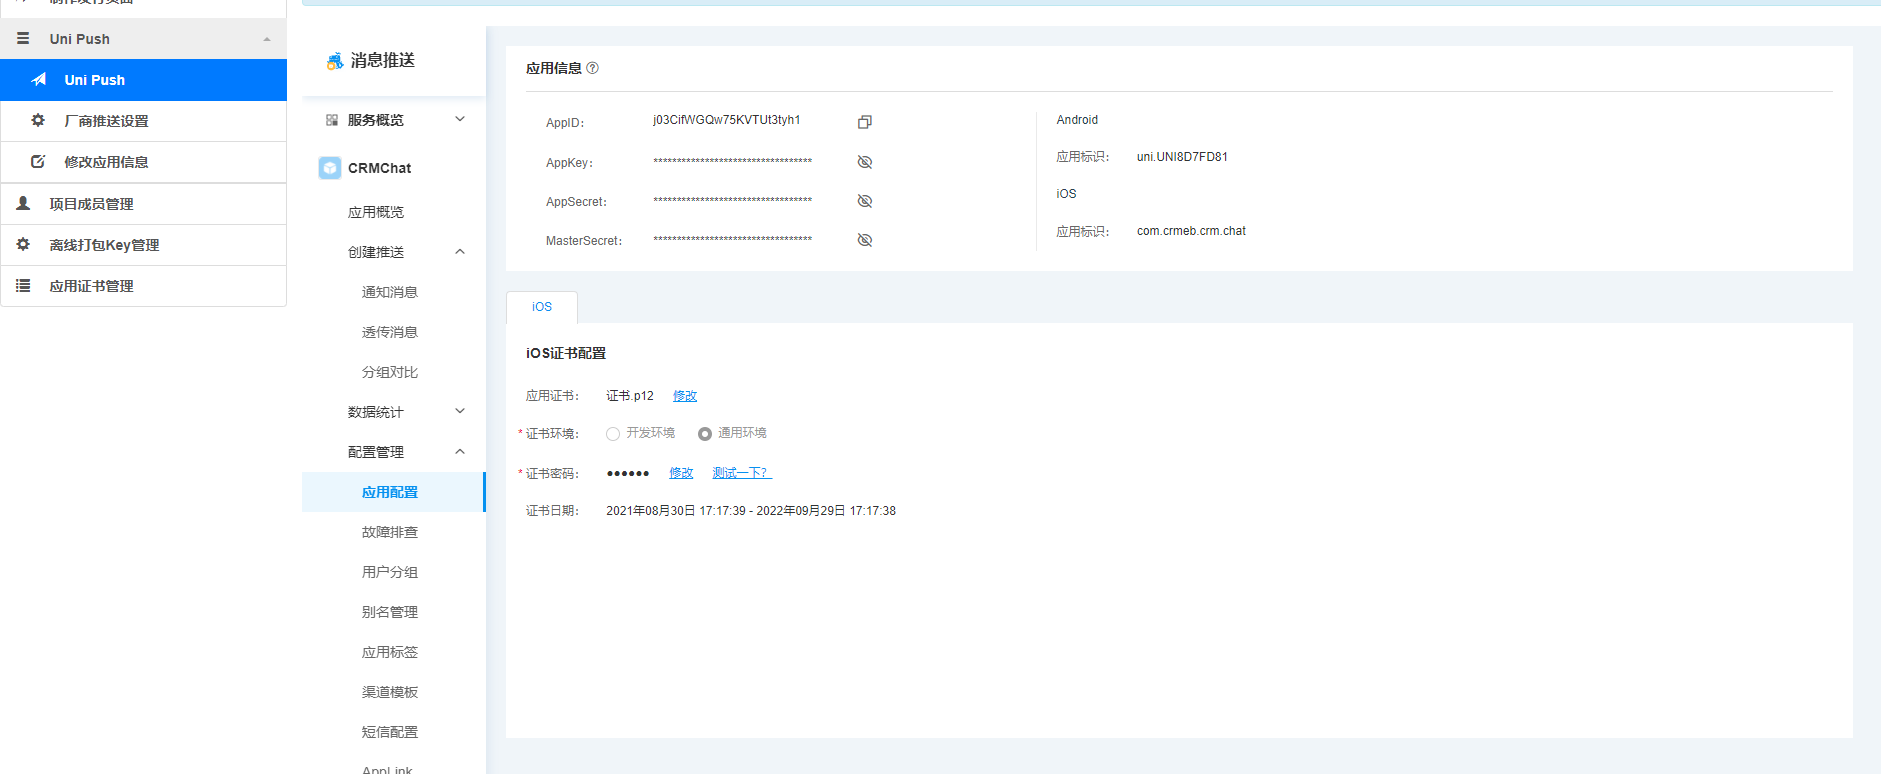
Task: Click the AppID value j03CifWGQw75KVTUt3tyh1
Action: (x=727, y=120)
